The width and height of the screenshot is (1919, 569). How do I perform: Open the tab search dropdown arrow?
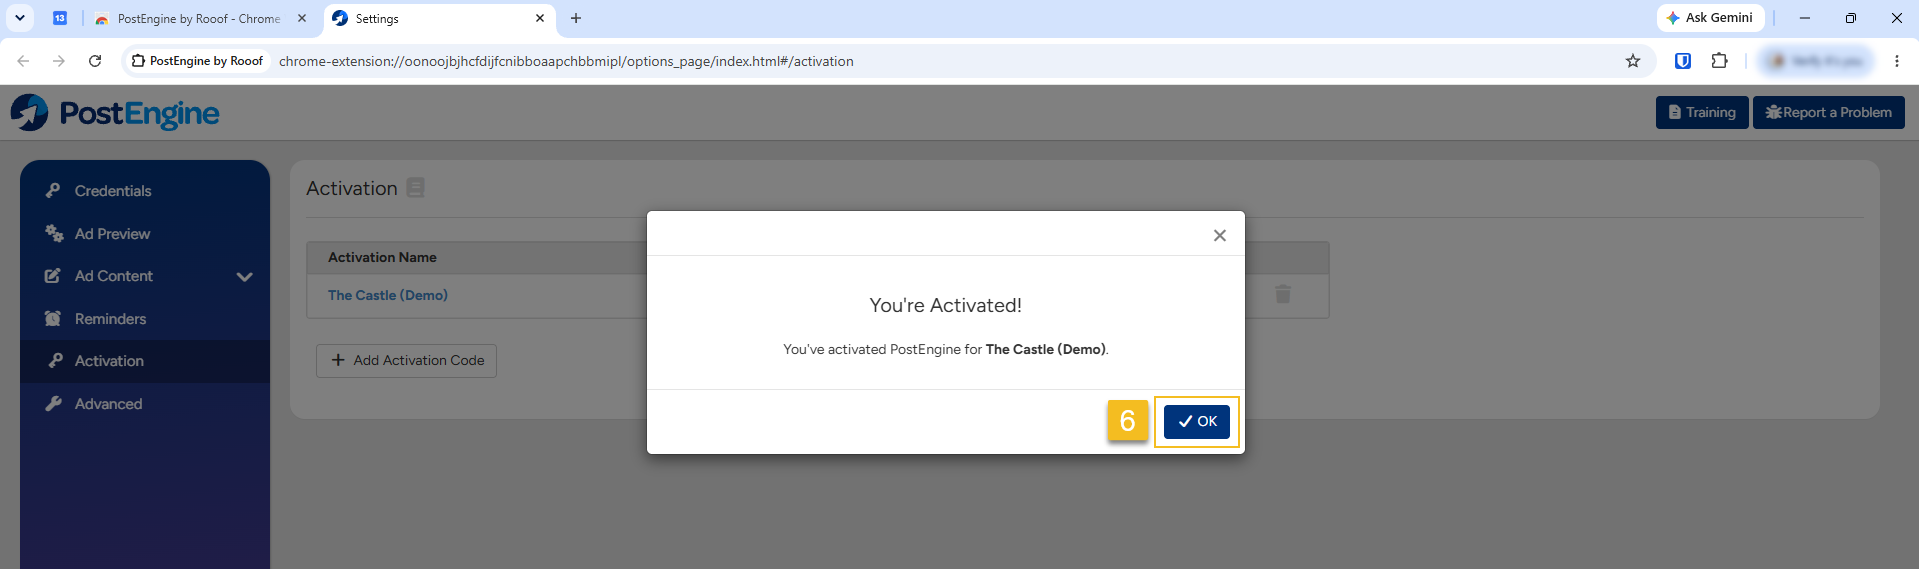(x=20, y=18)
